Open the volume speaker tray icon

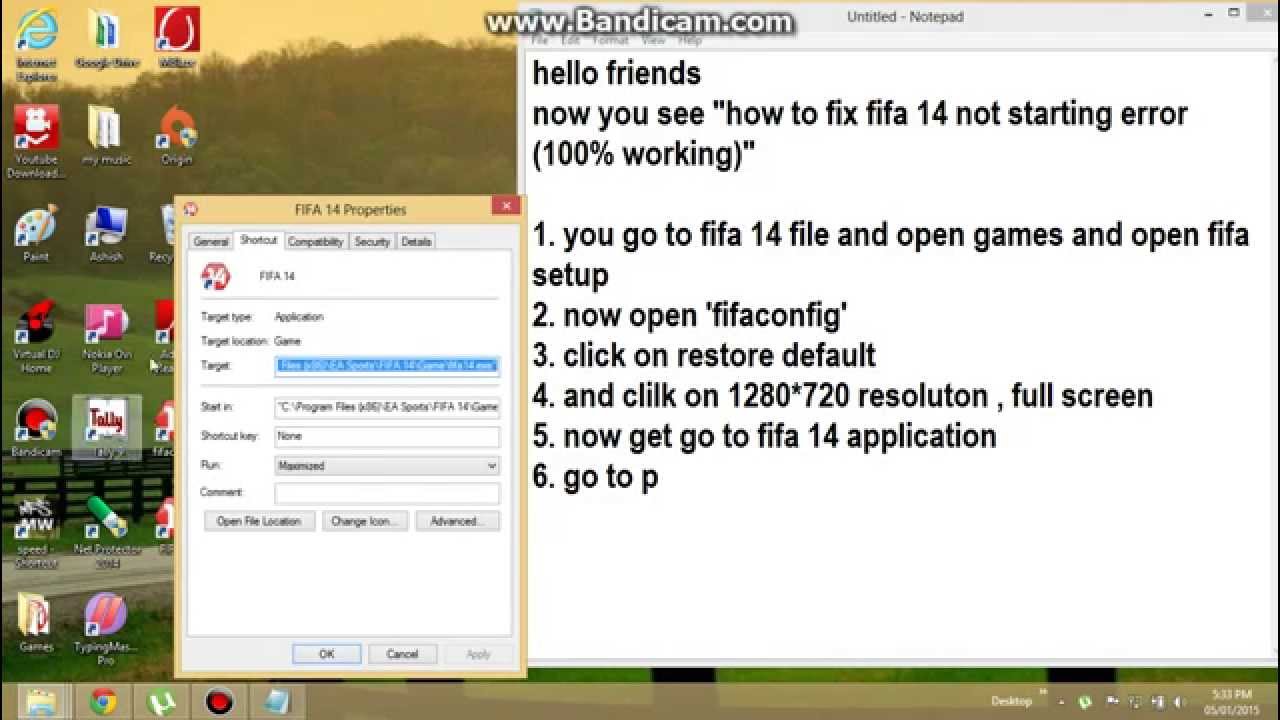pos(1179,702)
